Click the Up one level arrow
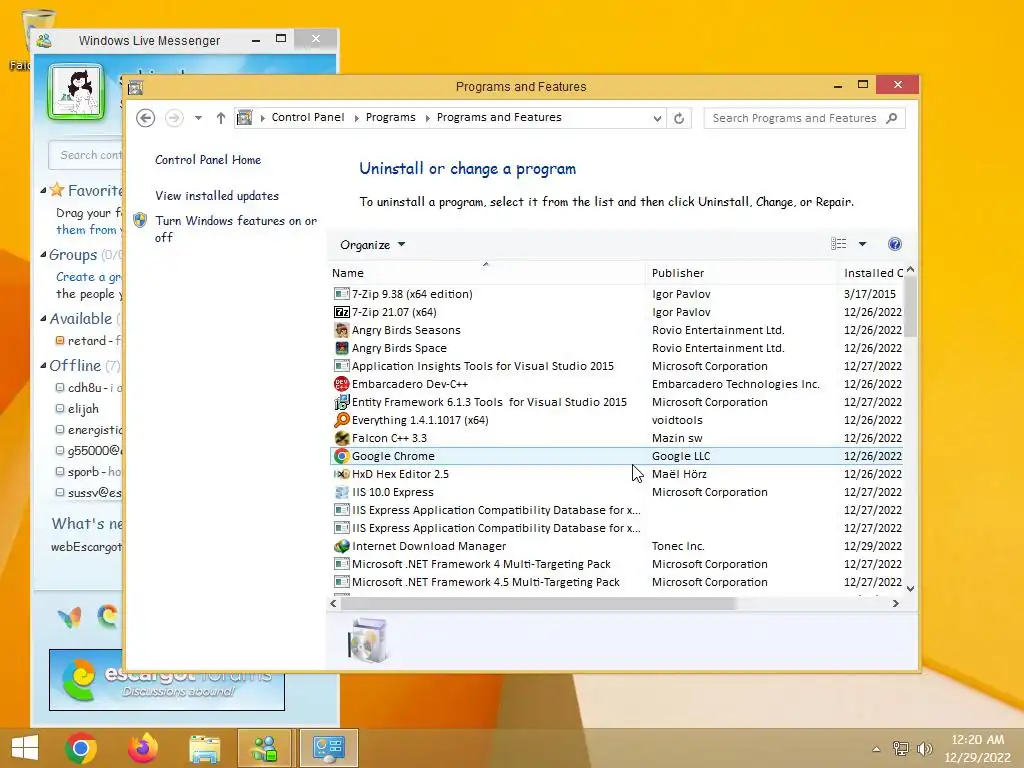Viewport: 1024px width, 768px height. pyautogui.click(x=221, y=118)
